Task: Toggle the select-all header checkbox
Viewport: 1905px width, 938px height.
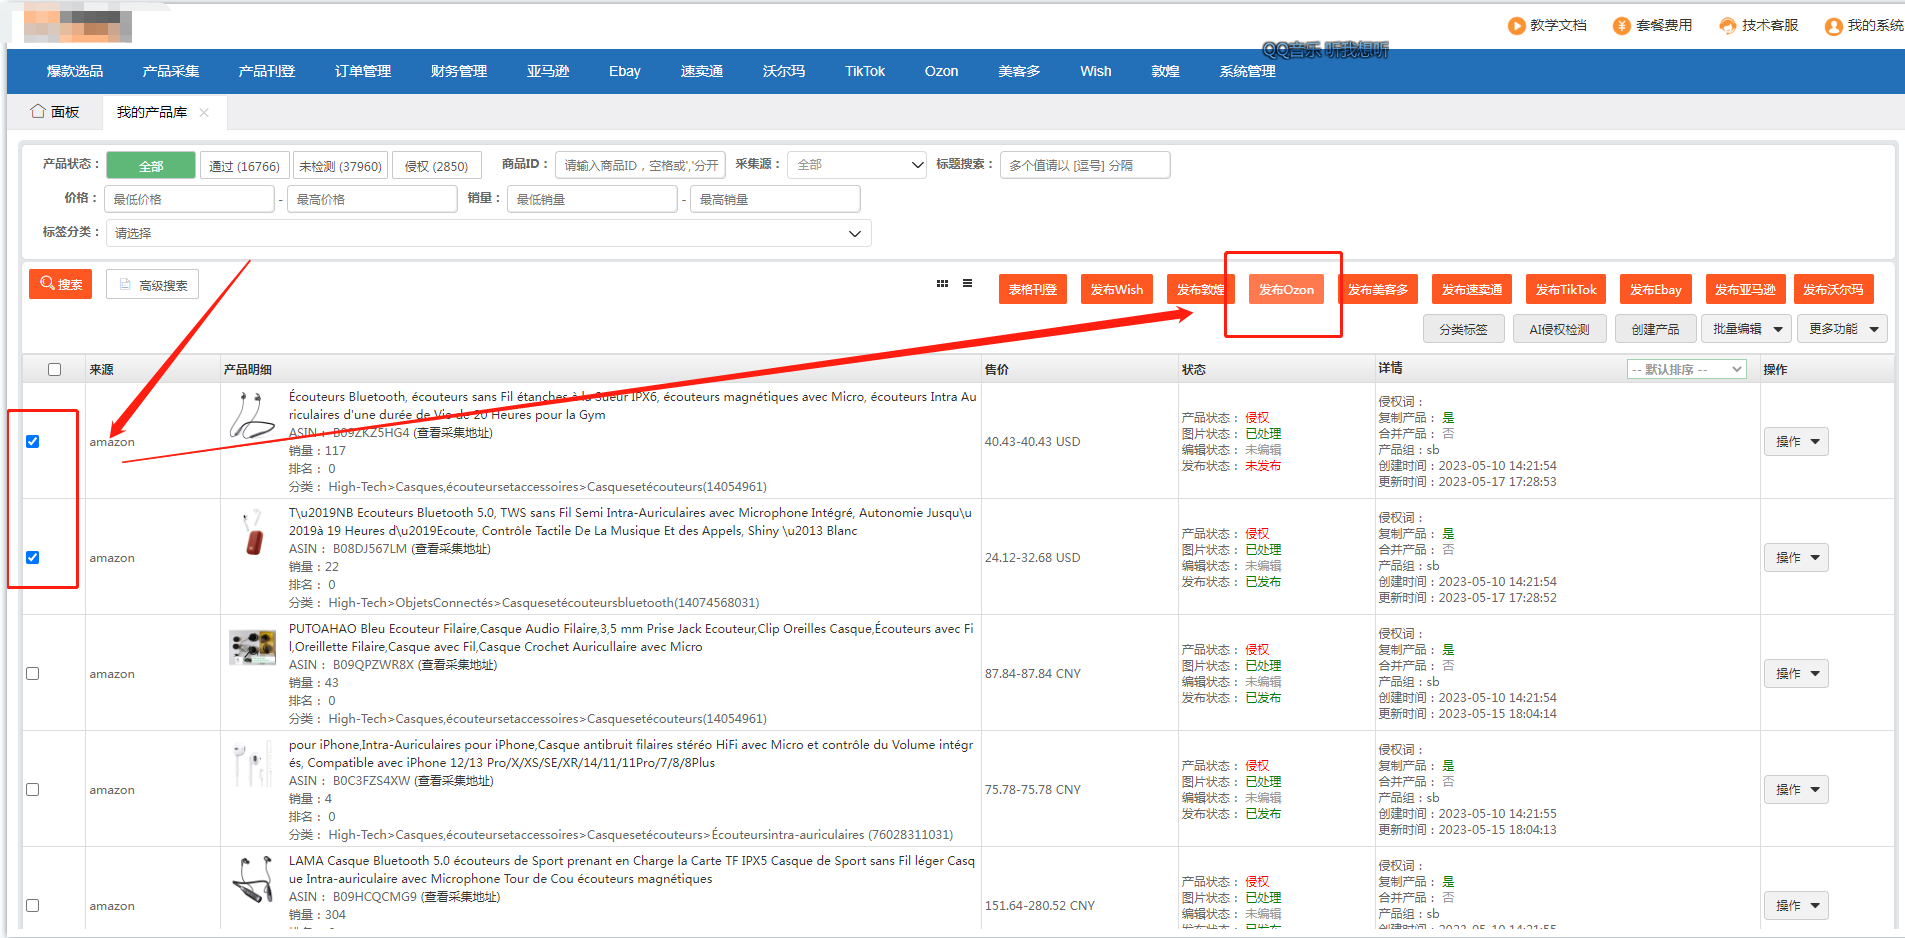Action: click(55, 370)
